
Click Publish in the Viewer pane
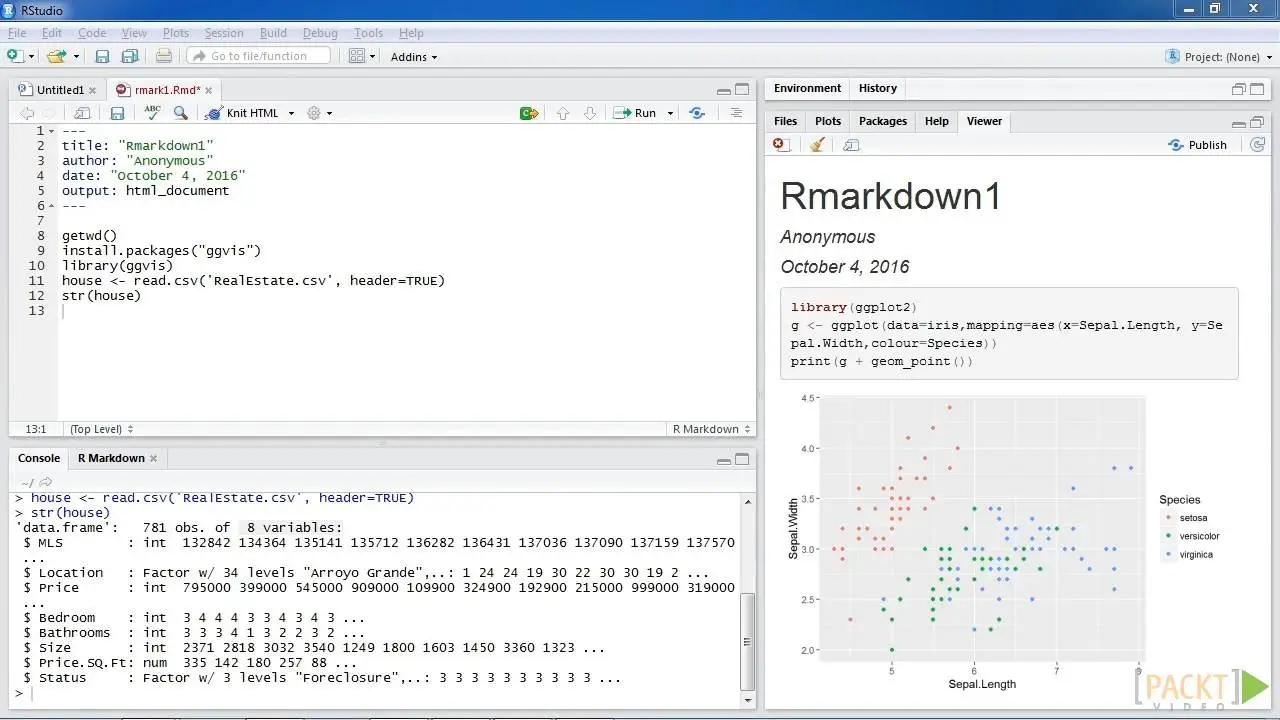pos(1198,145)
